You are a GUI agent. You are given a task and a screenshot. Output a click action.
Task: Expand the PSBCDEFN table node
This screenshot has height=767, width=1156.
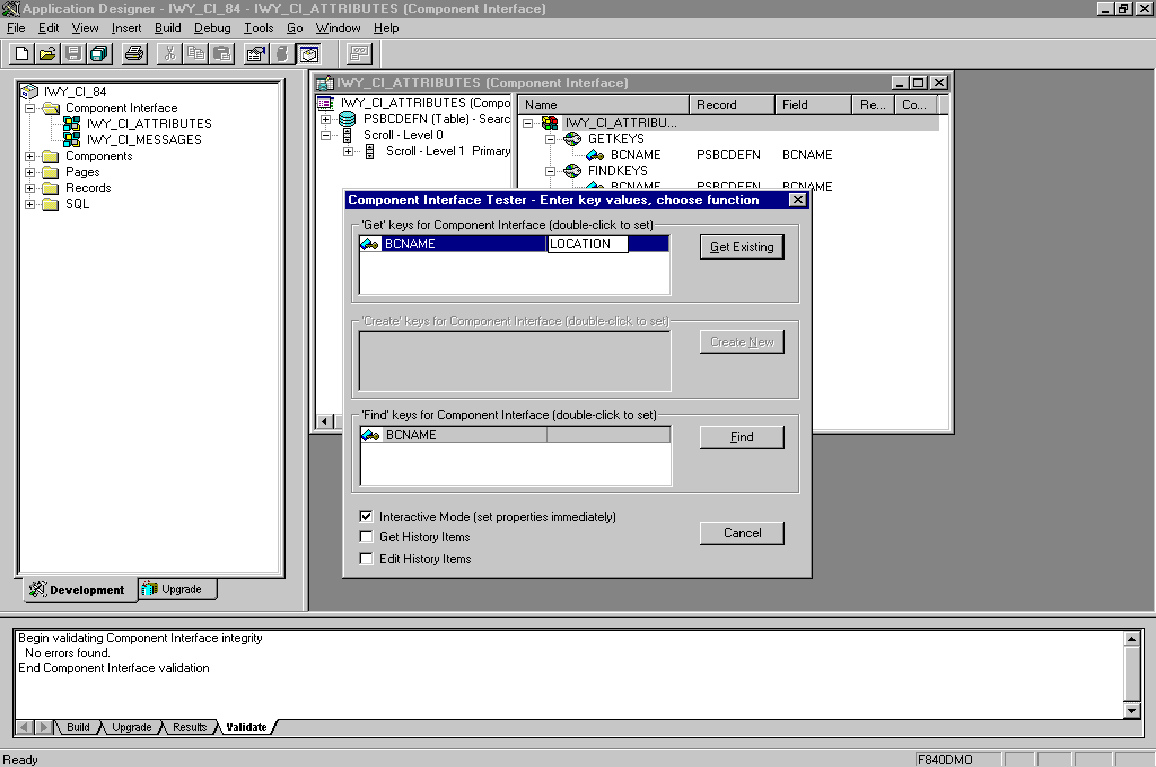326,119
